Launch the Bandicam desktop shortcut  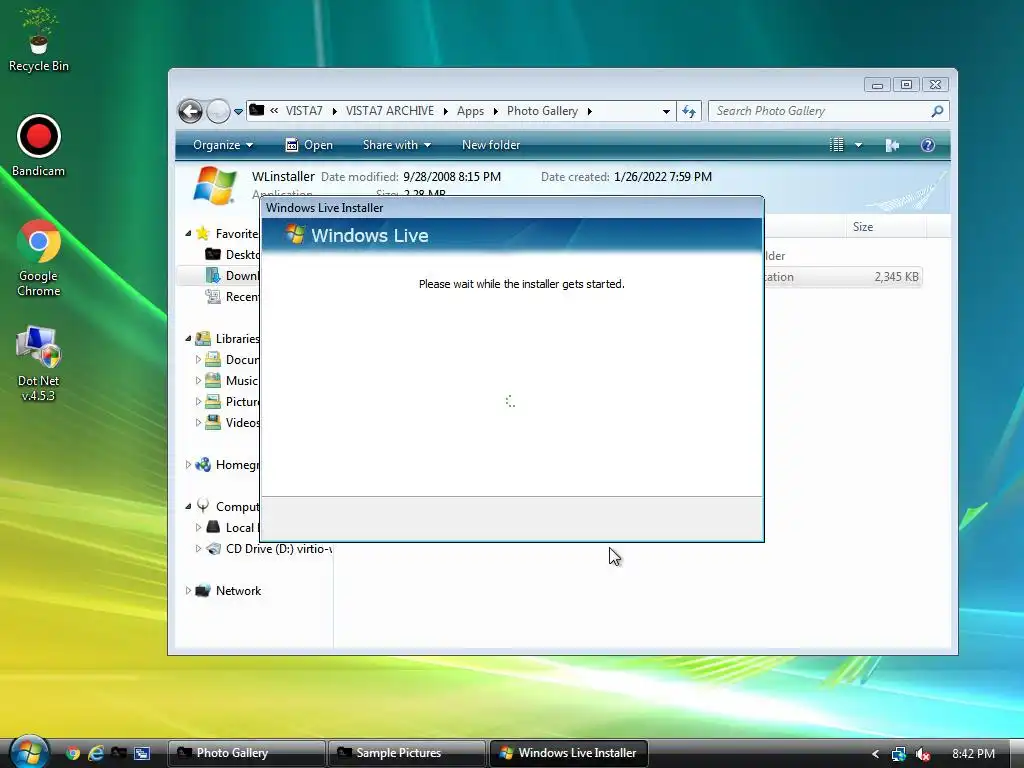point(39,146)
